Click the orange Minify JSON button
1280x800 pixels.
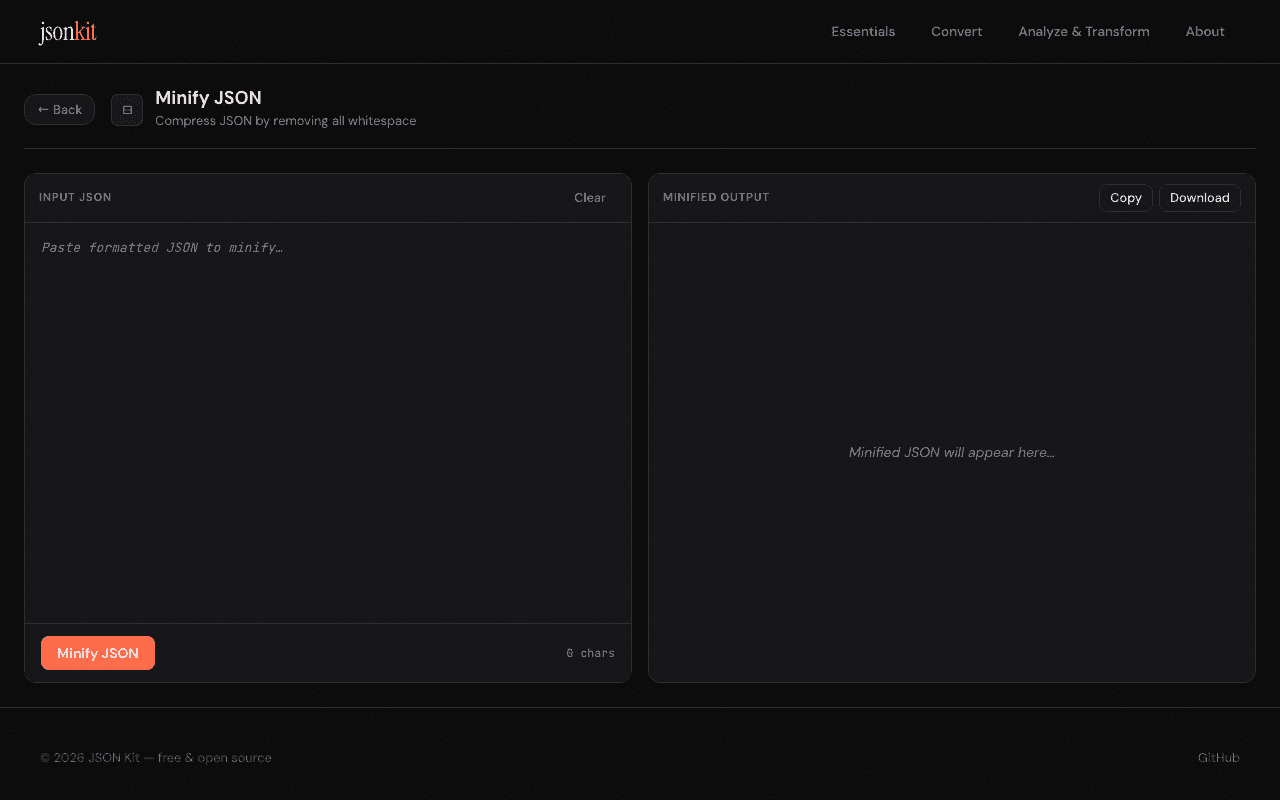[98, 653]
